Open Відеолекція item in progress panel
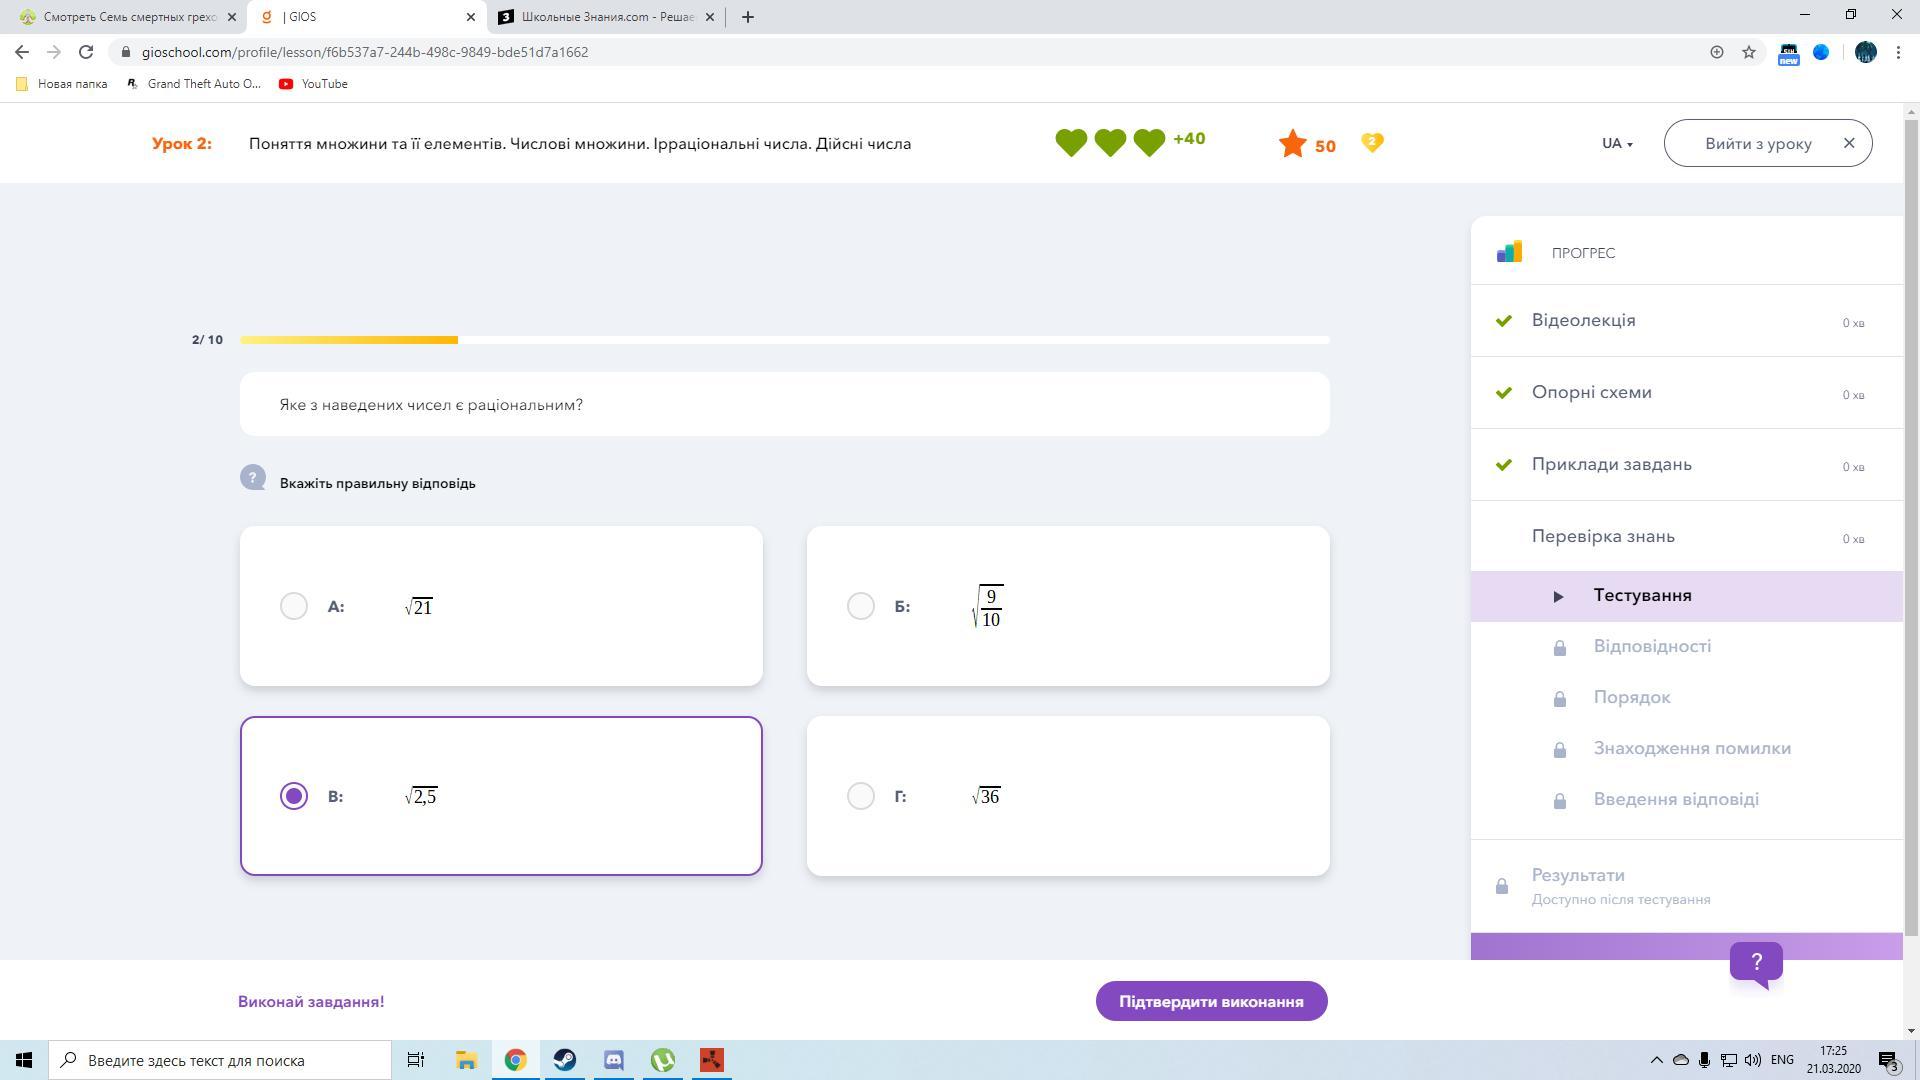Viewport: 1920px width, 1080px height. click(1583, 321)
